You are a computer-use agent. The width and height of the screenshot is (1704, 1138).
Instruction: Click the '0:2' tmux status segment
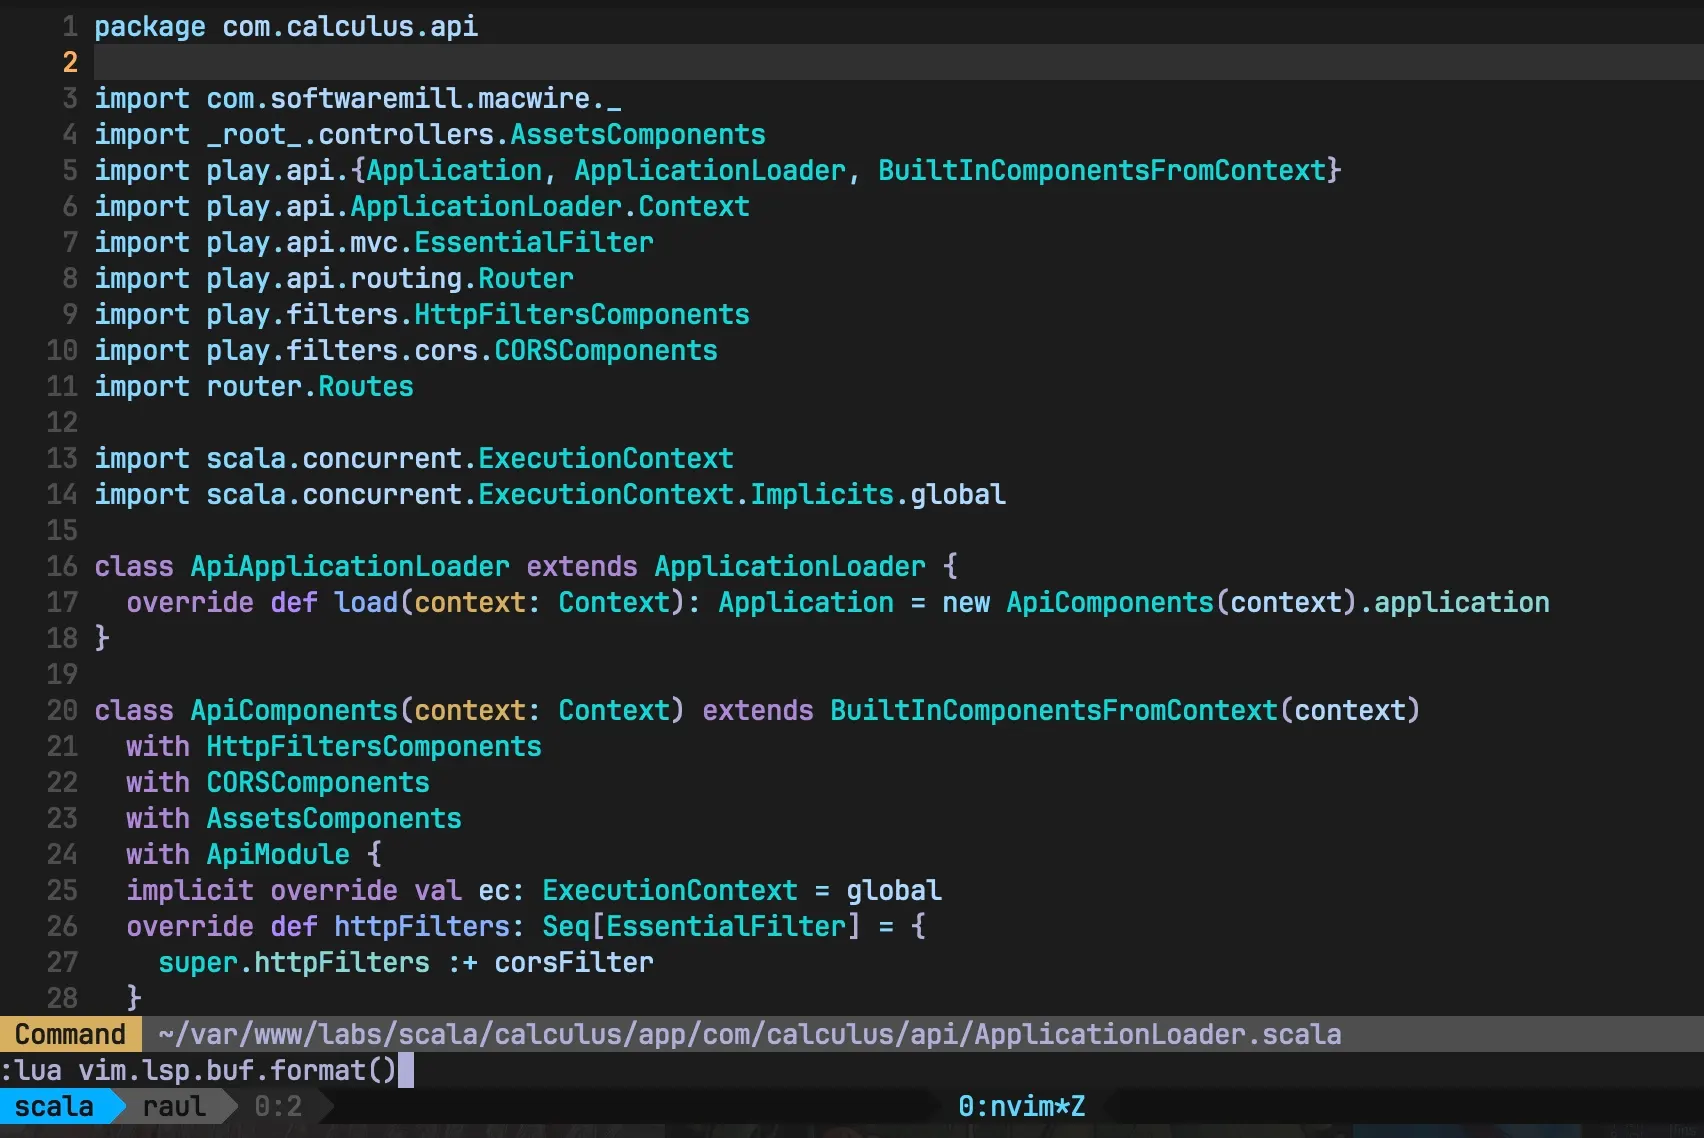[x=278, y=1106]
